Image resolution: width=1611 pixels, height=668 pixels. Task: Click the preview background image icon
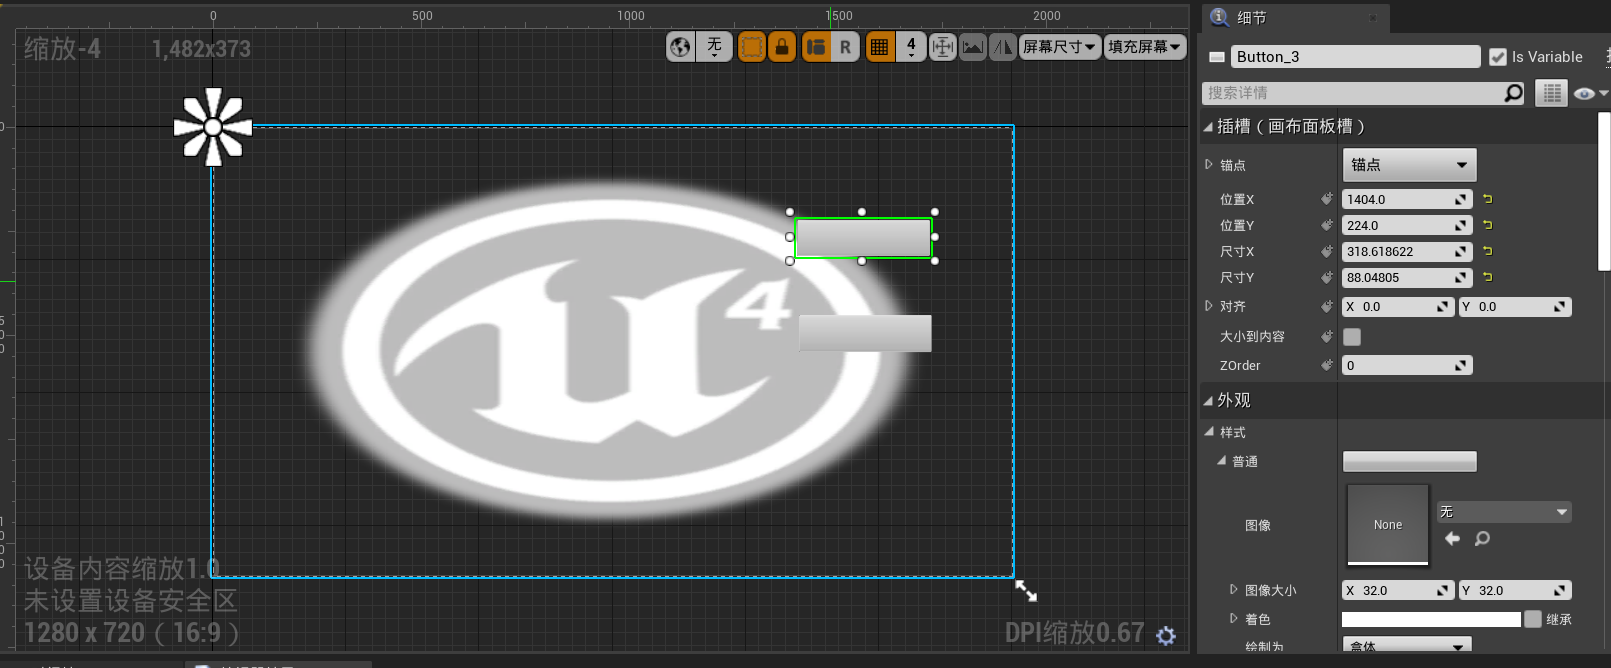click(972, 47)
